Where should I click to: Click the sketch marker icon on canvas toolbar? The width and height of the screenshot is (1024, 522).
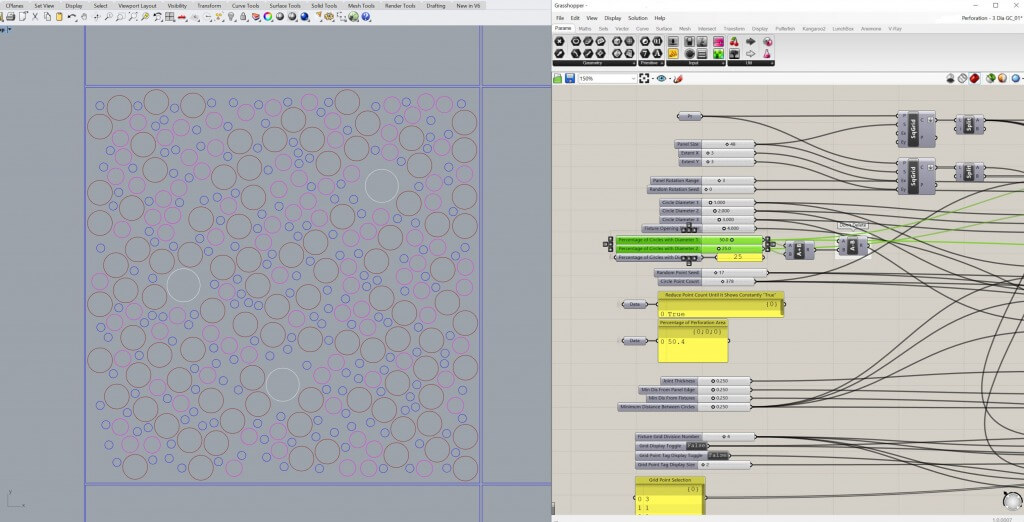(678, 78)
